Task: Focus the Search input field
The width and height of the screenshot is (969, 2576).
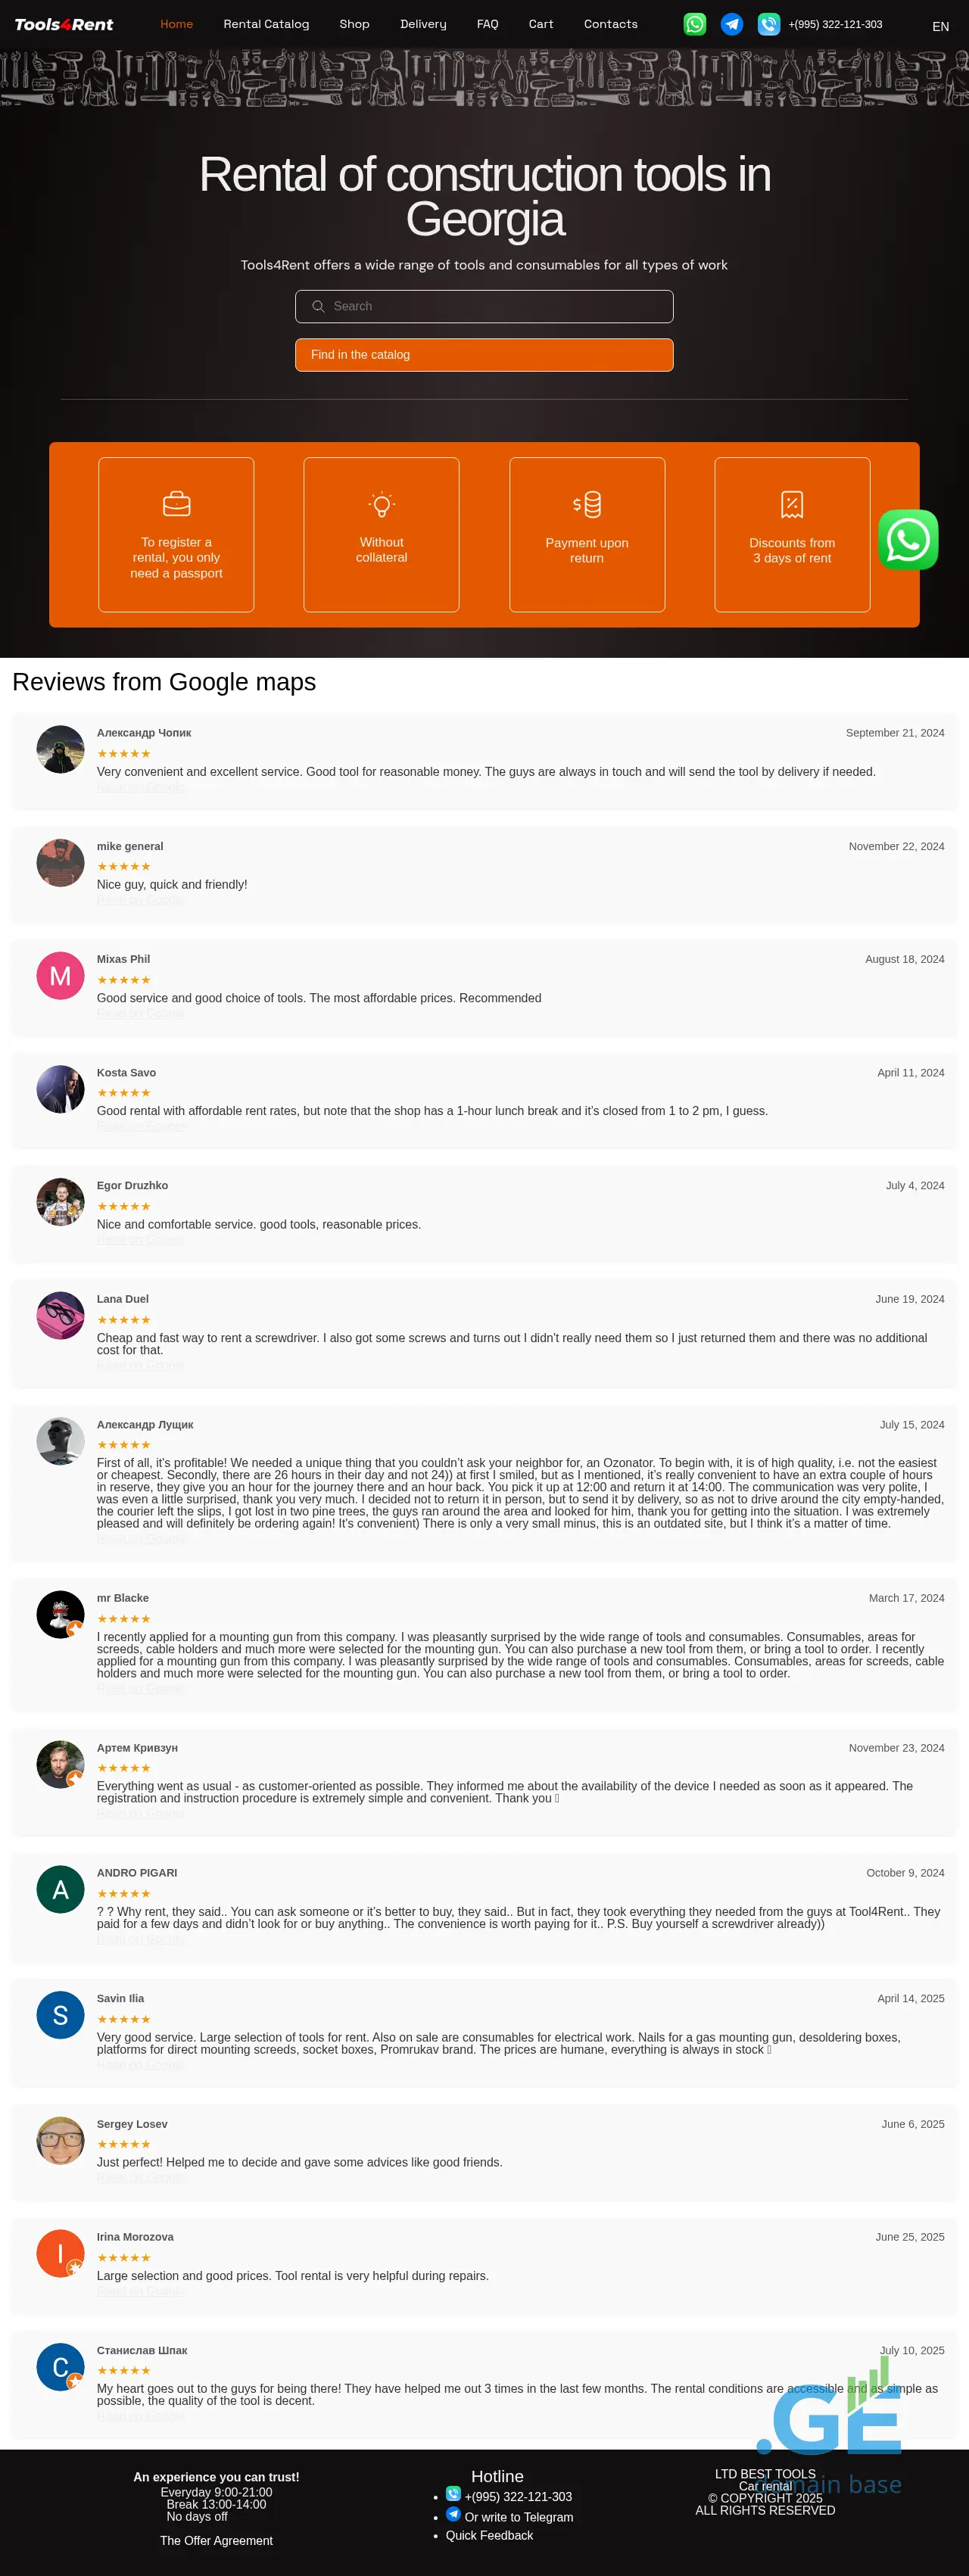Action: tap(484, 306)
